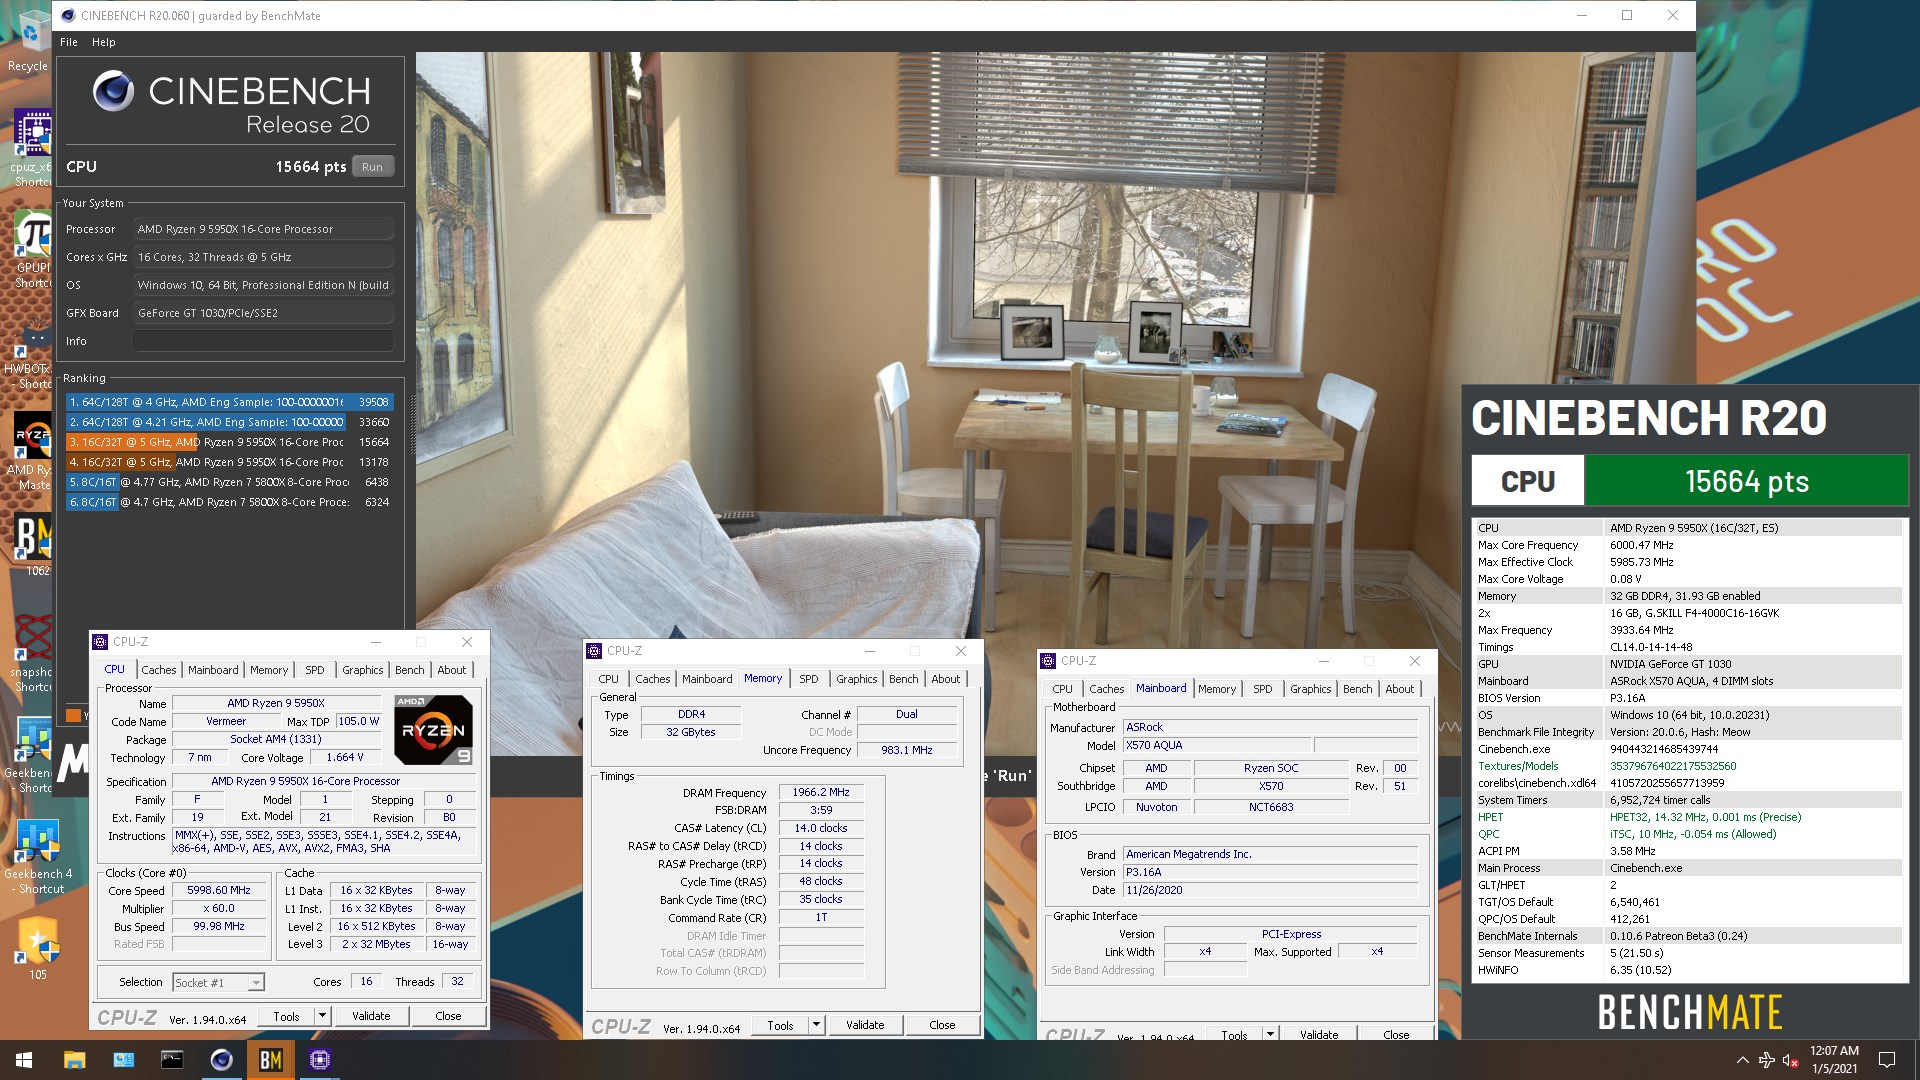Select ranking entry 4 scoring 13178
Viewport: 1920px width, 1080px height.
(229, 462)
